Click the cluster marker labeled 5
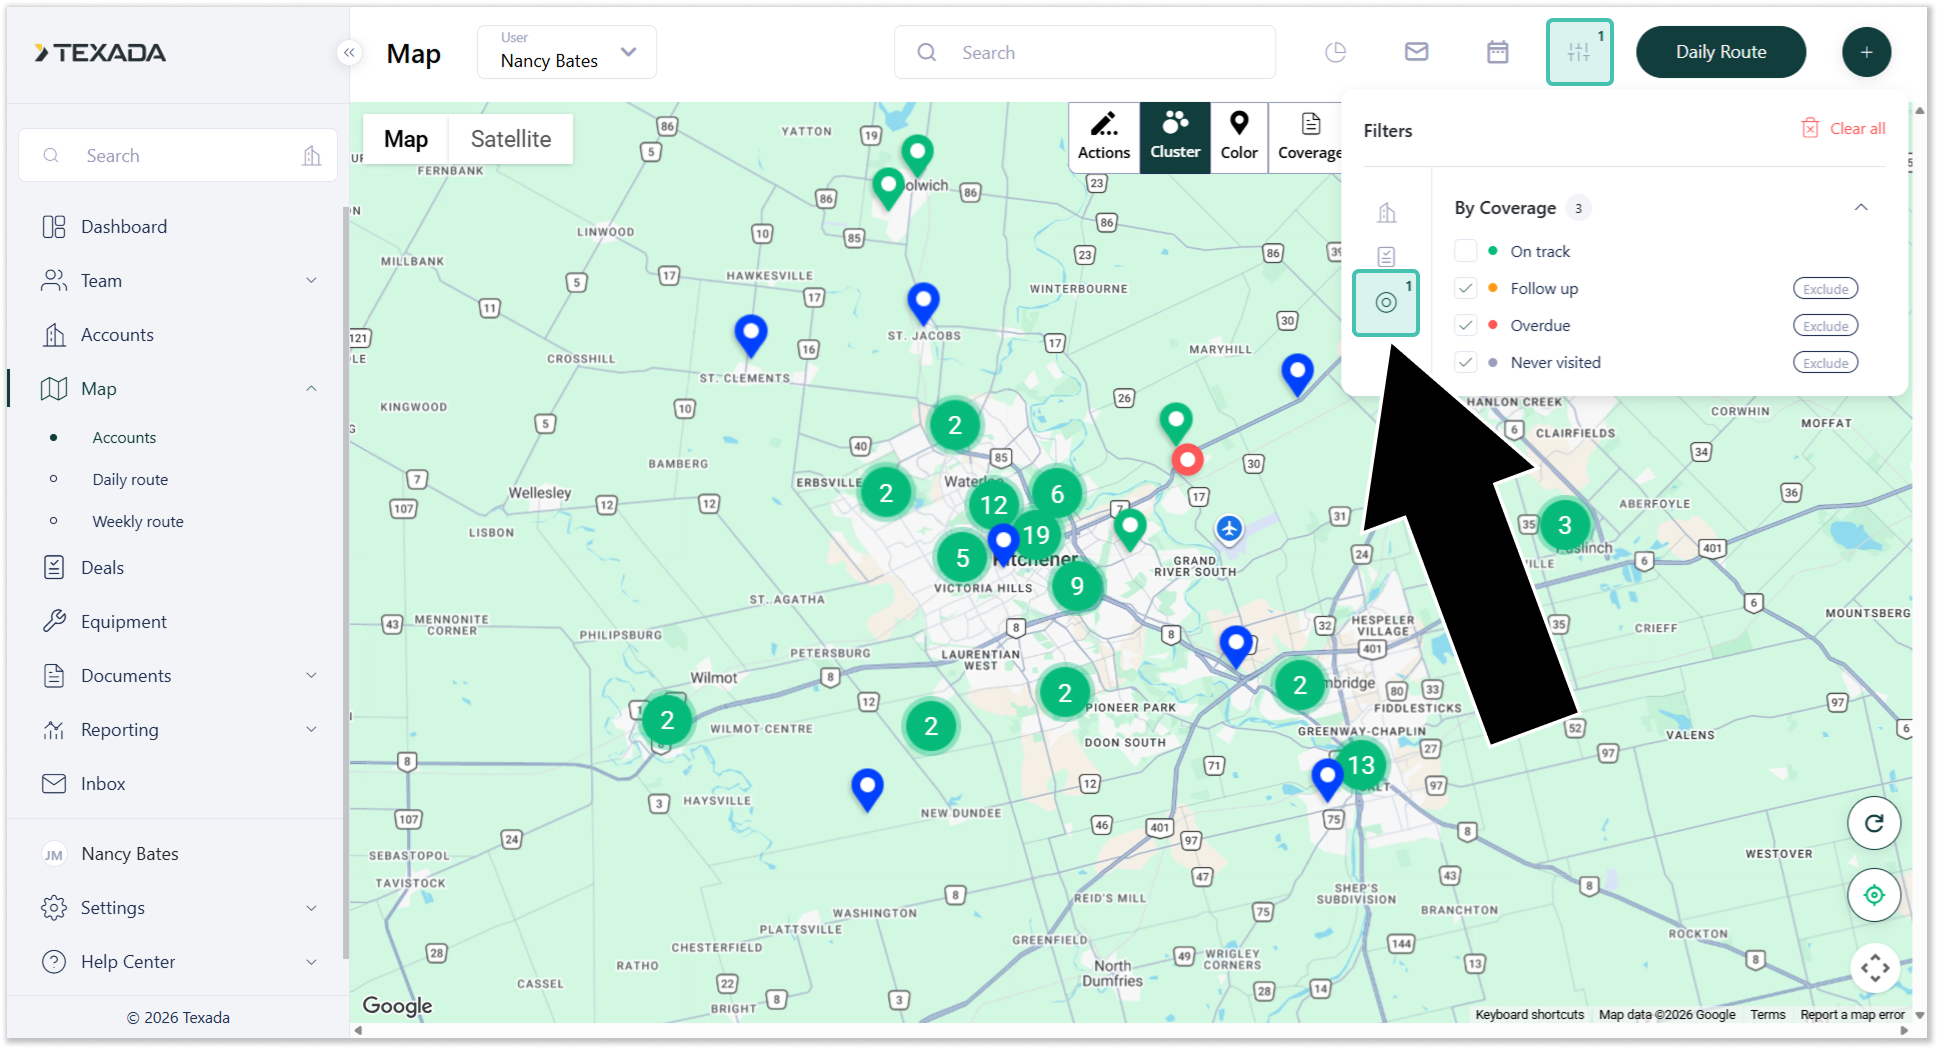Viewport: 1938px width, 1049px height. coord(962,558)
